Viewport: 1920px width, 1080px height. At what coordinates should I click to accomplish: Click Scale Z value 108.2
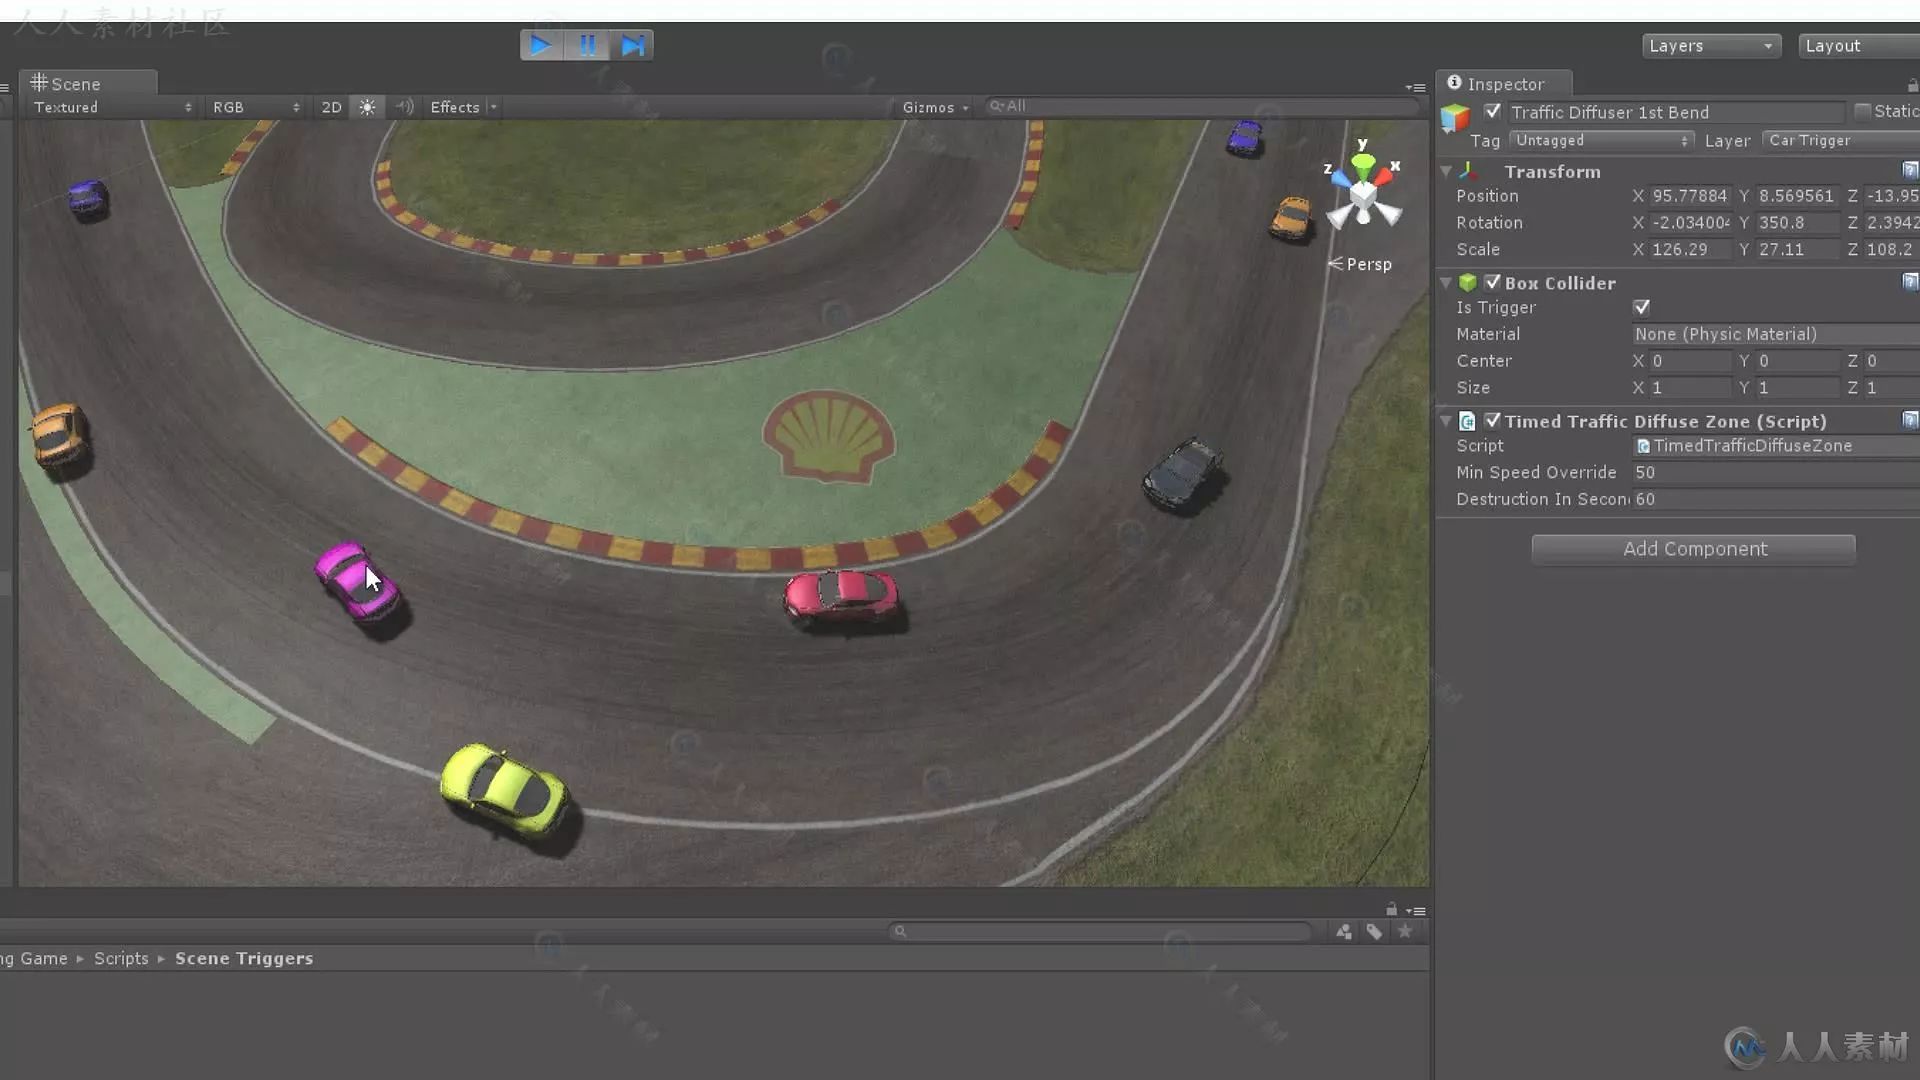[1891, 249]
